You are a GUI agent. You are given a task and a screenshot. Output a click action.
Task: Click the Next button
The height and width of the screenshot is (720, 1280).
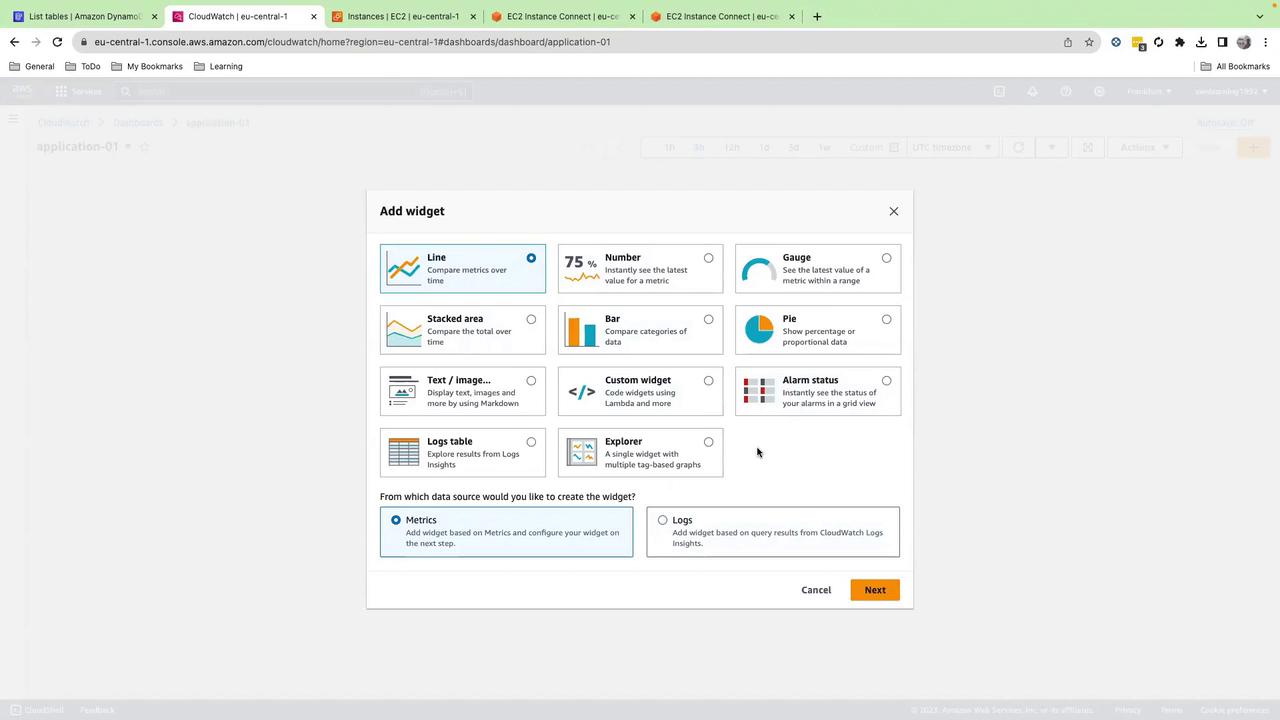pos(875,590)
